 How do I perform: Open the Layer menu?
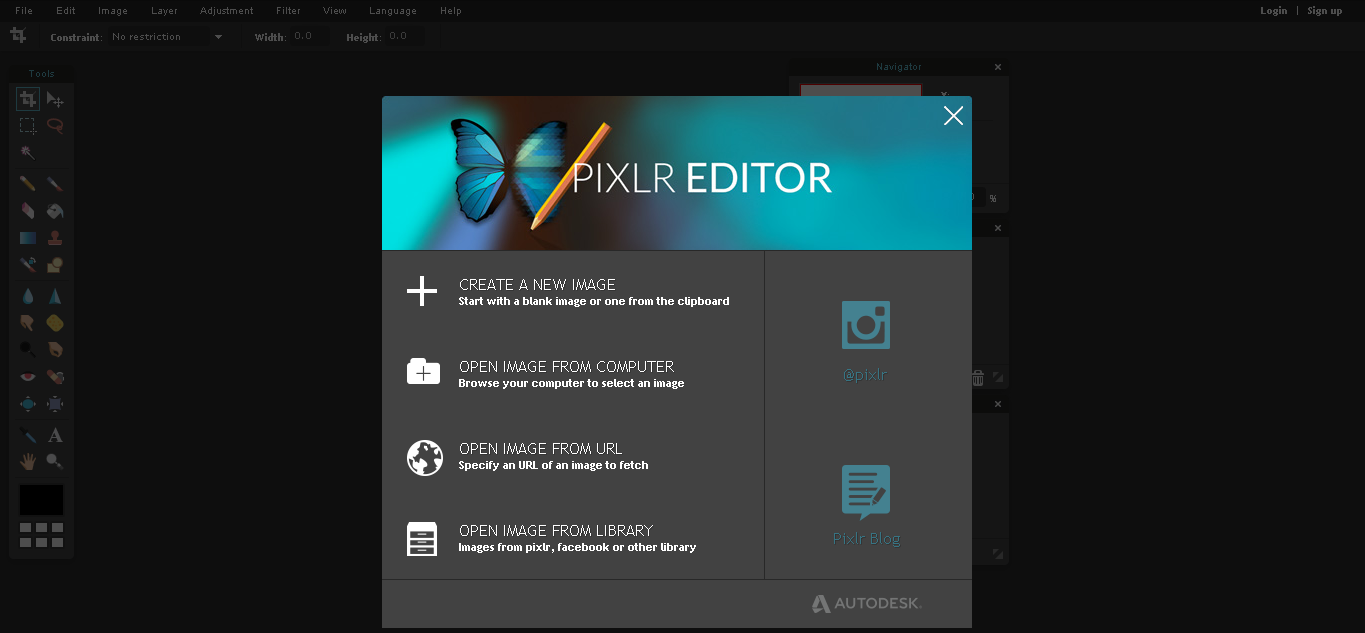164,11
